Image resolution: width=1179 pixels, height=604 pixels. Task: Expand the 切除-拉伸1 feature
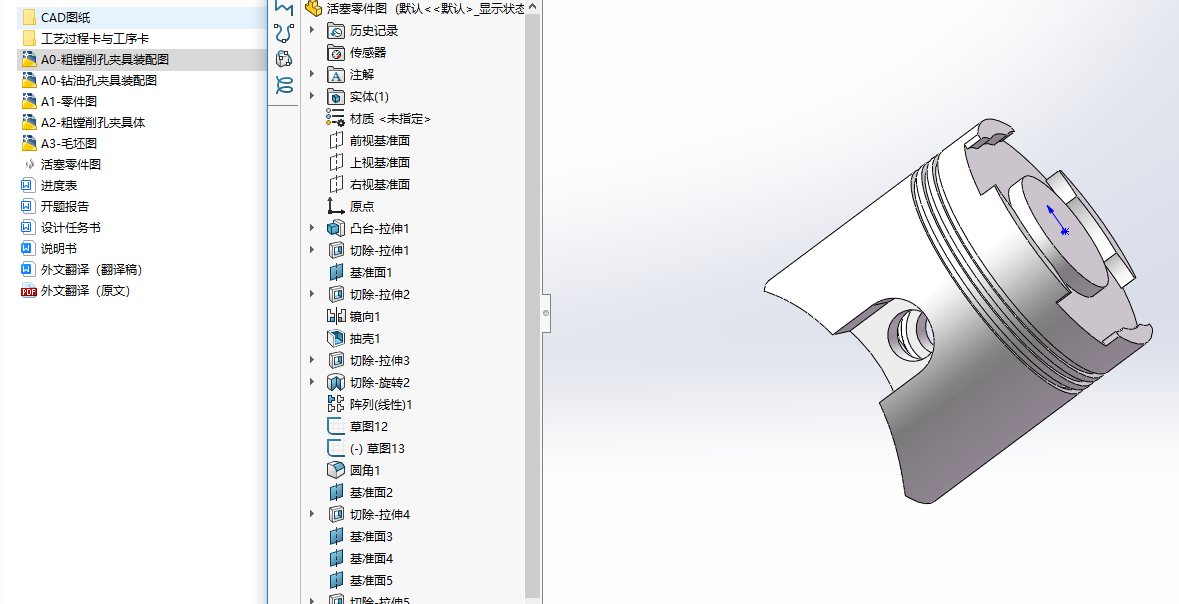click(x=313, y=250)
